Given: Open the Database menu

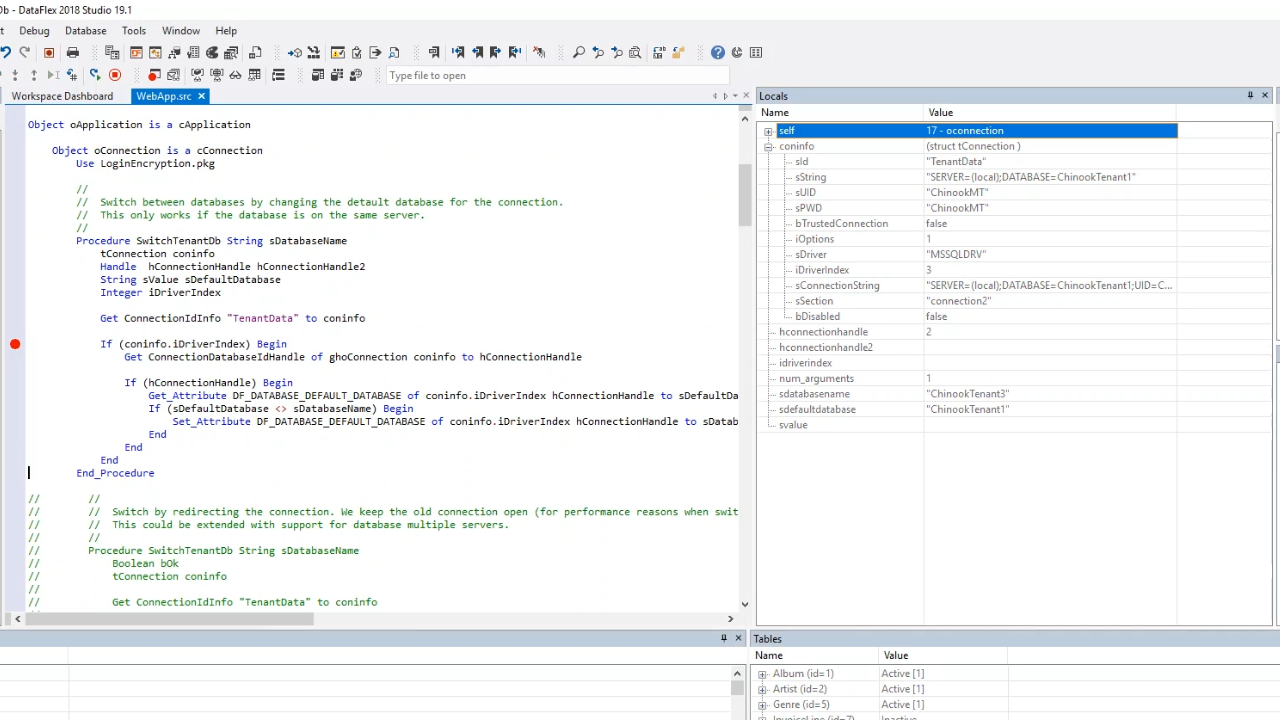Looking at the screenshot, I should [85, 31].
